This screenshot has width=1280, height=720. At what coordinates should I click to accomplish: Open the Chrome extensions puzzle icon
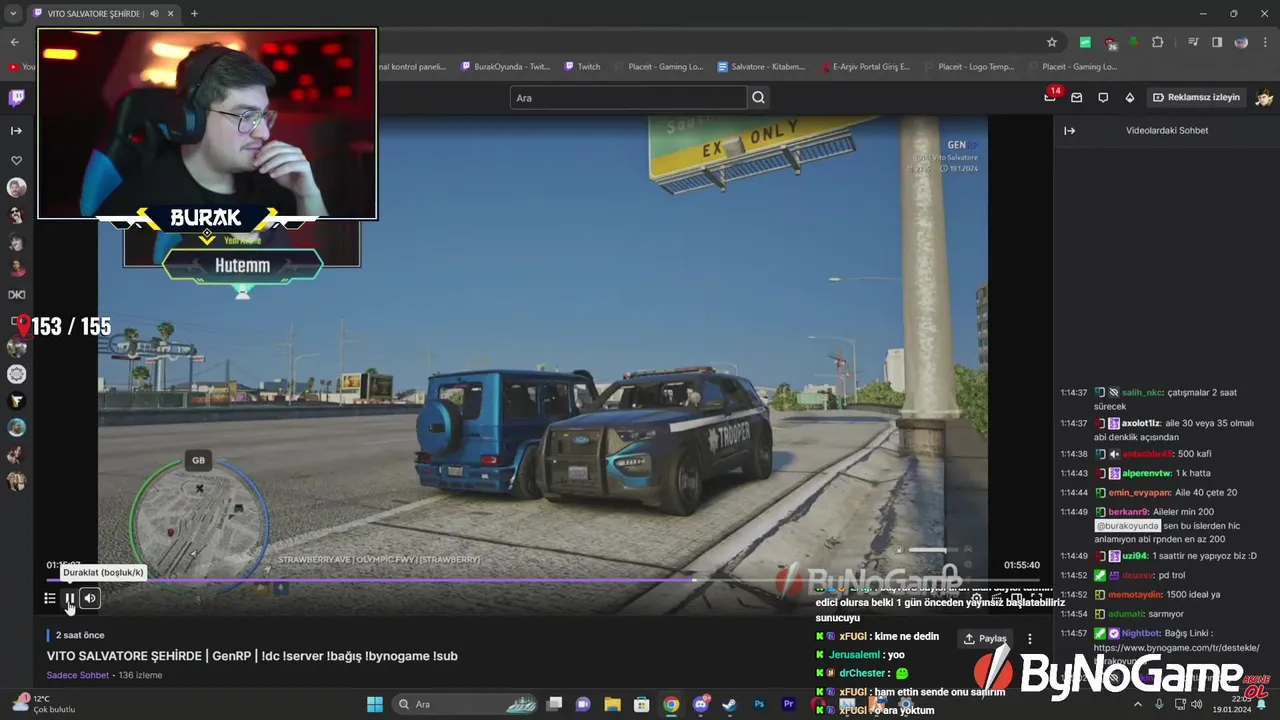(x=1158, y=42)
